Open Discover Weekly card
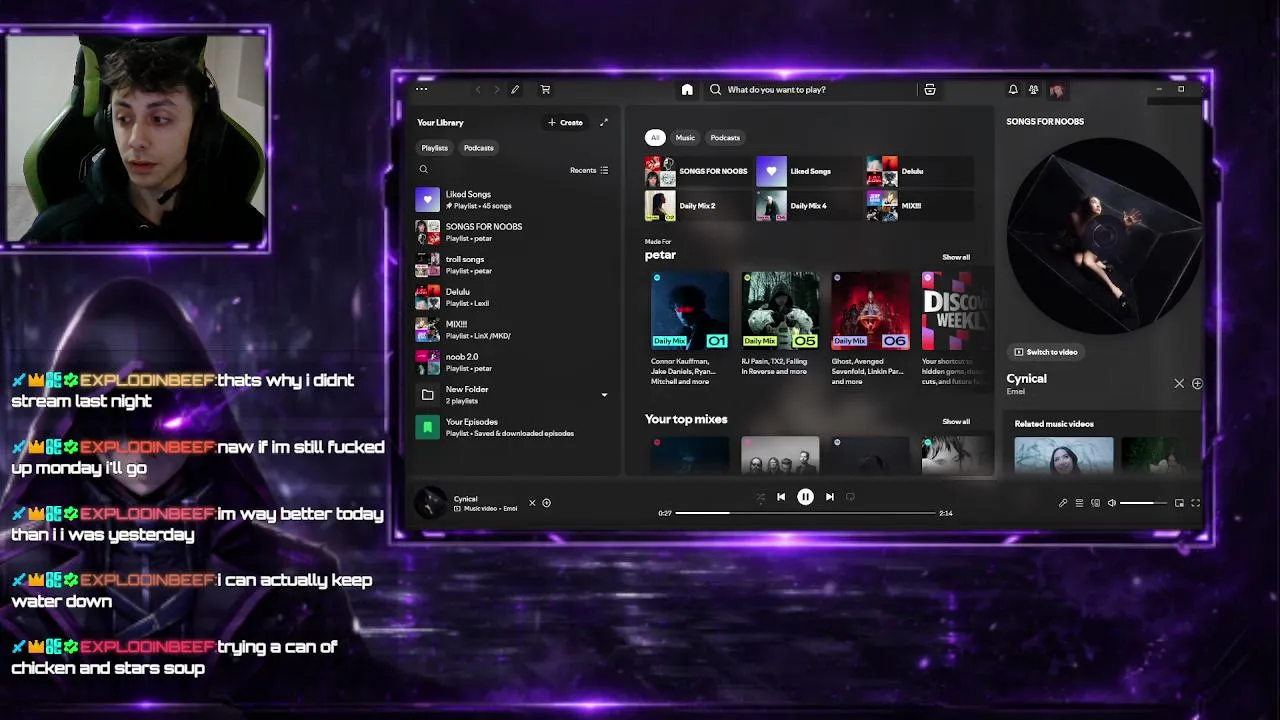This screenshot has width=1280, height=720. [x=956, y=329]
